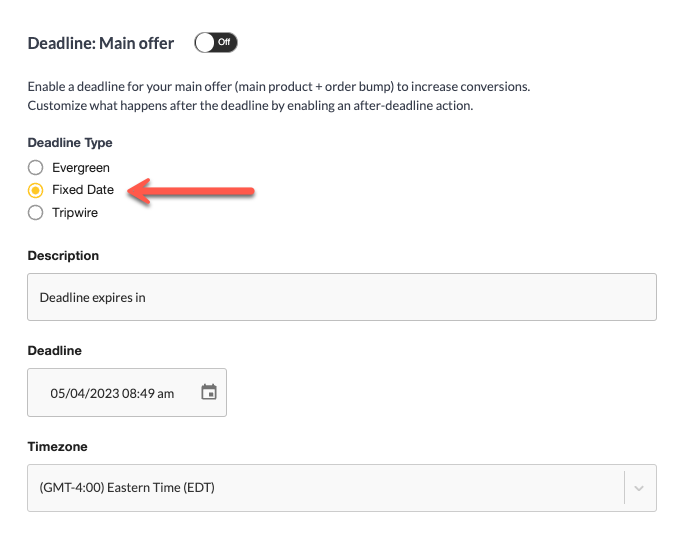Image resolution: width=677 pixels, height=547 pixels.
Task: Expand timezone list using the chevron arrow
Action: point(639,488)
